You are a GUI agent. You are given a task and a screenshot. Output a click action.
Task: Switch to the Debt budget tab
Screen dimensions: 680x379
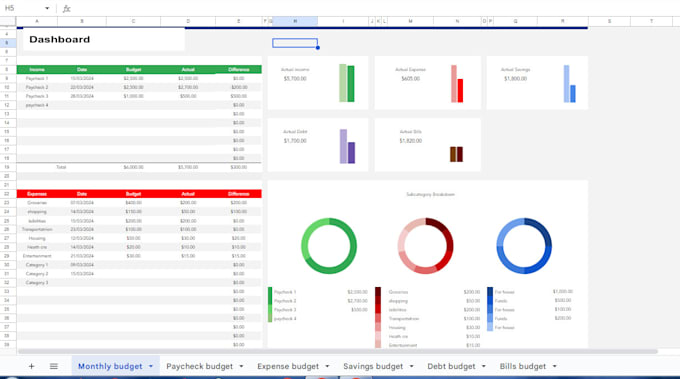451,366
